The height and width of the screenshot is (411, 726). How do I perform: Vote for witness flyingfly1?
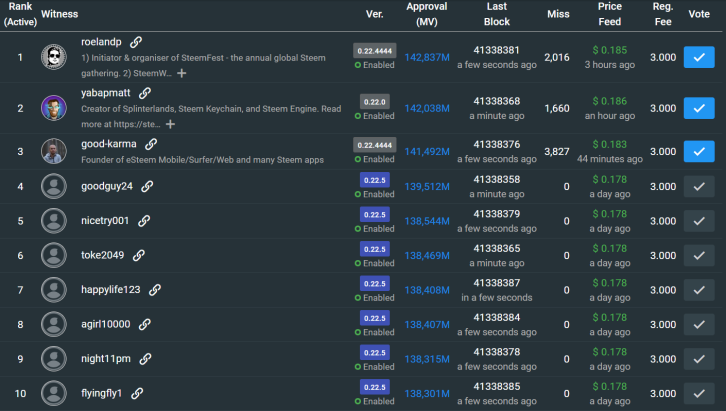pyautogui.click(x=699, y=393)
